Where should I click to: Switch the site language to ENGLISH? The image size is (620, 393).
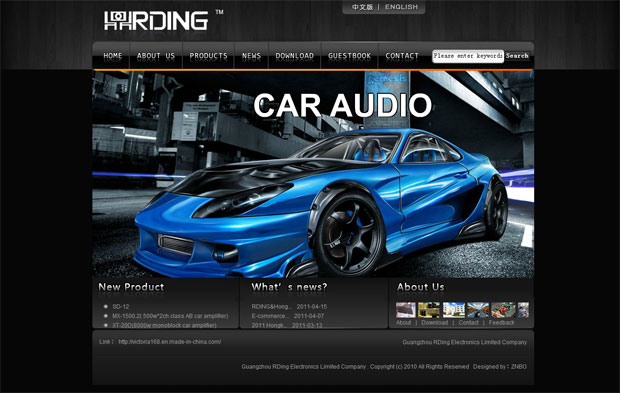tap(401, 7)
